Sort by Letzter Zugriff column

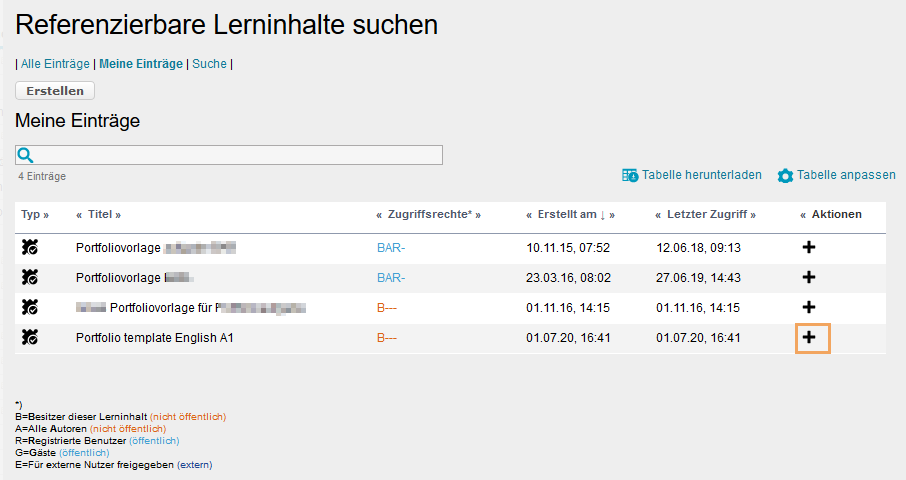pyautogui.click(x=705, y=214)
